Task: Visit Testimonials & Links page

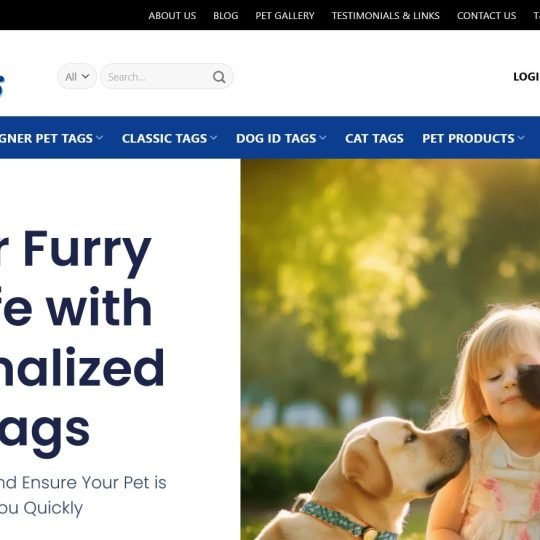Action: 385,15
